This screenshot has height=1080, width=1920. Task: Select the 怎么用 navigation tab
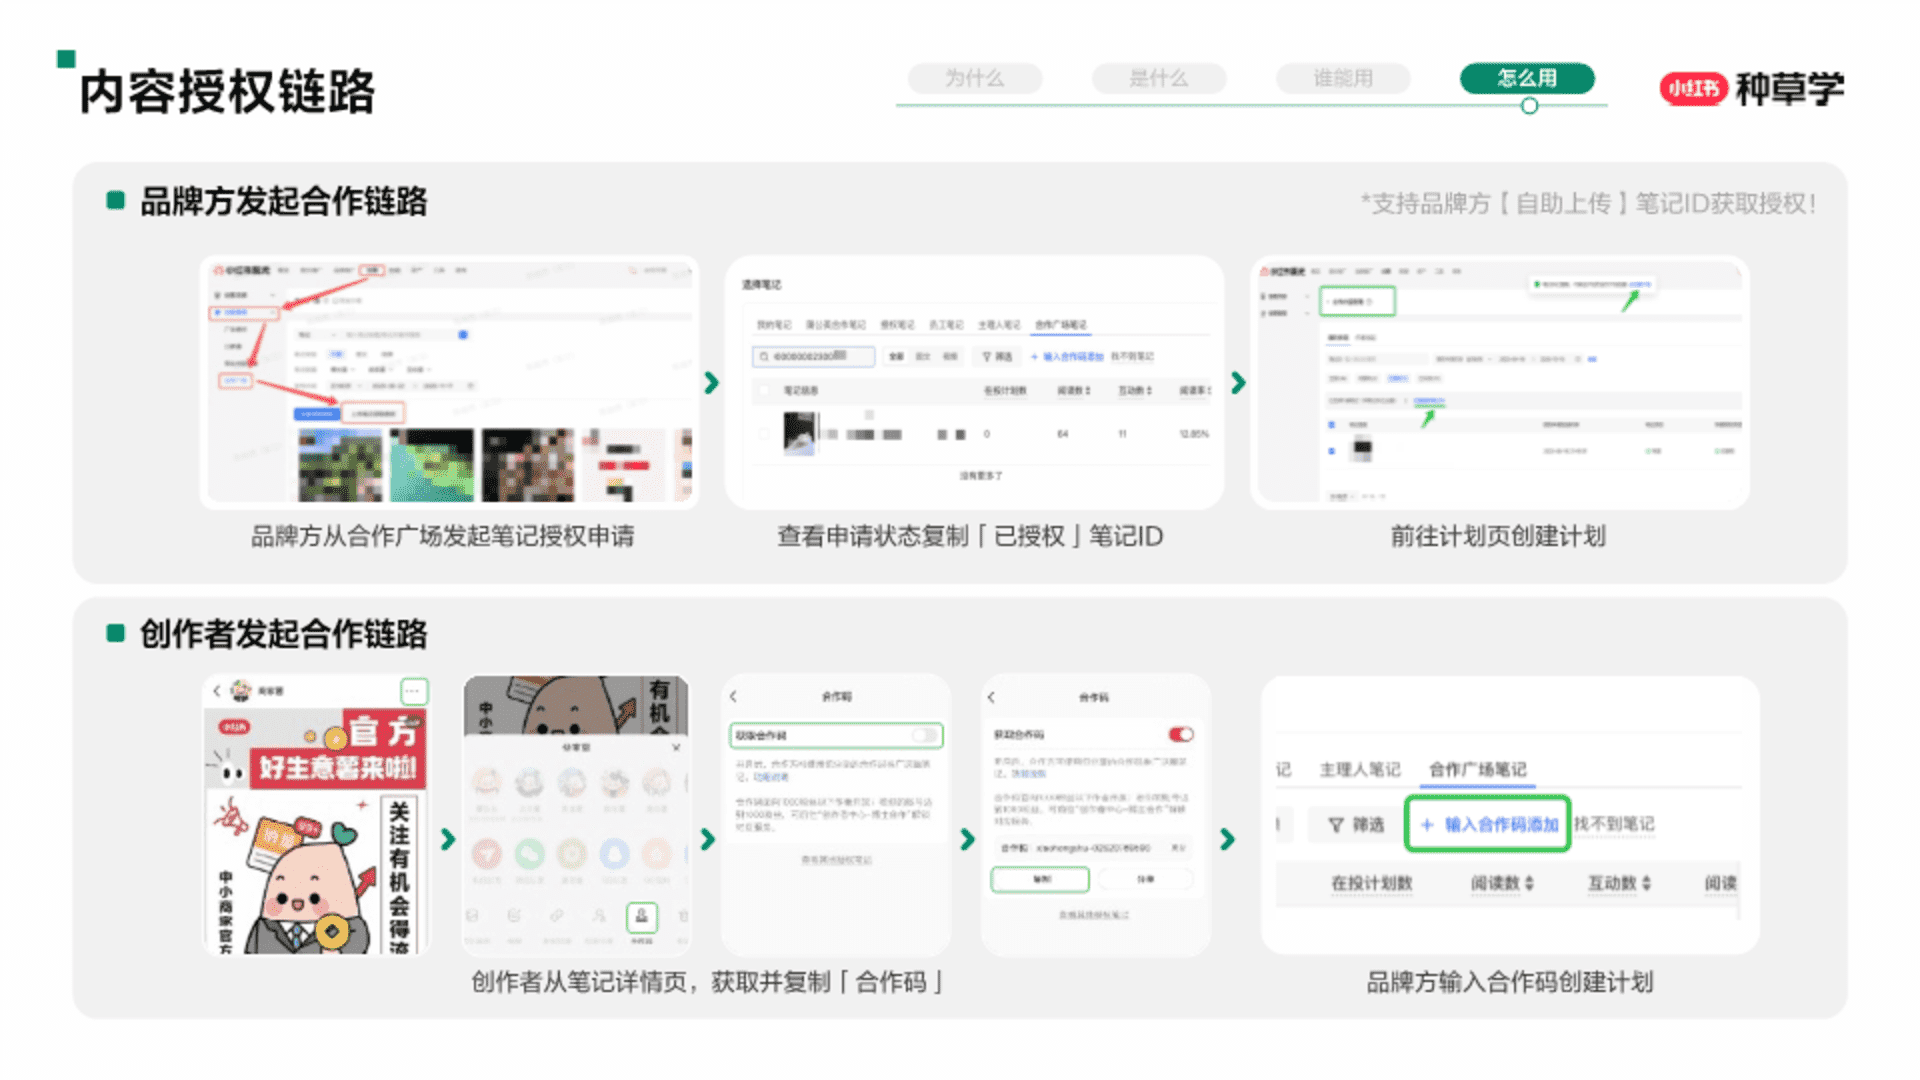pyautogui.click(x=1527, y=78)
